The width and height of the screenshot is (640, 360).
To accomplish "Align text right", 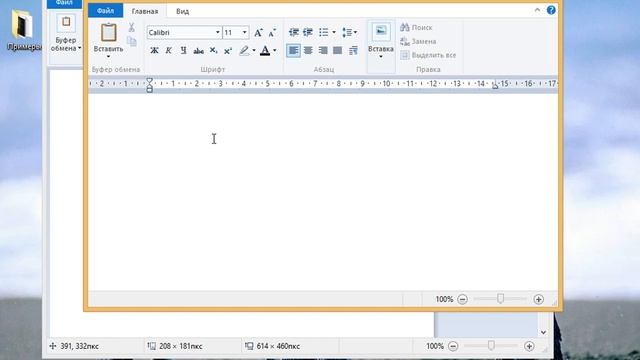I will click(x=323, y=51).
